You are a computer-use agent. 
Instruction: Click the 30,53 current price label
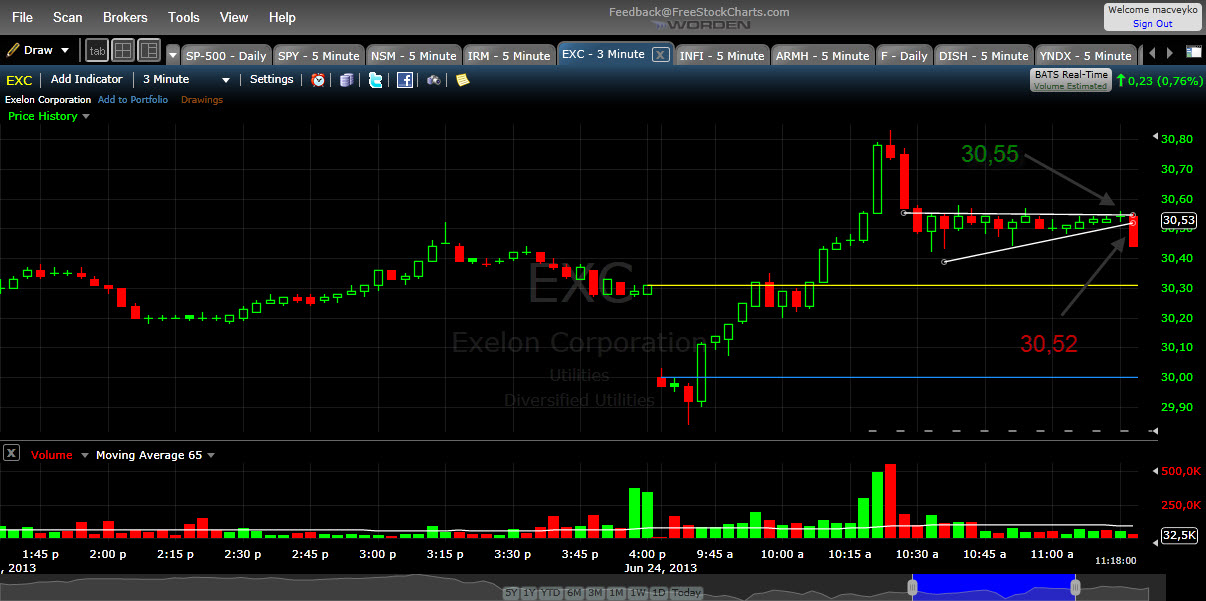(x=1177, y=220)
